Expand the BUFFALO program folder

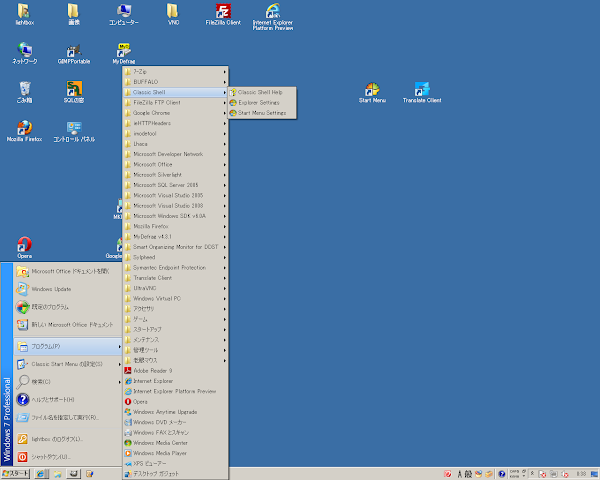coord(176,82)
